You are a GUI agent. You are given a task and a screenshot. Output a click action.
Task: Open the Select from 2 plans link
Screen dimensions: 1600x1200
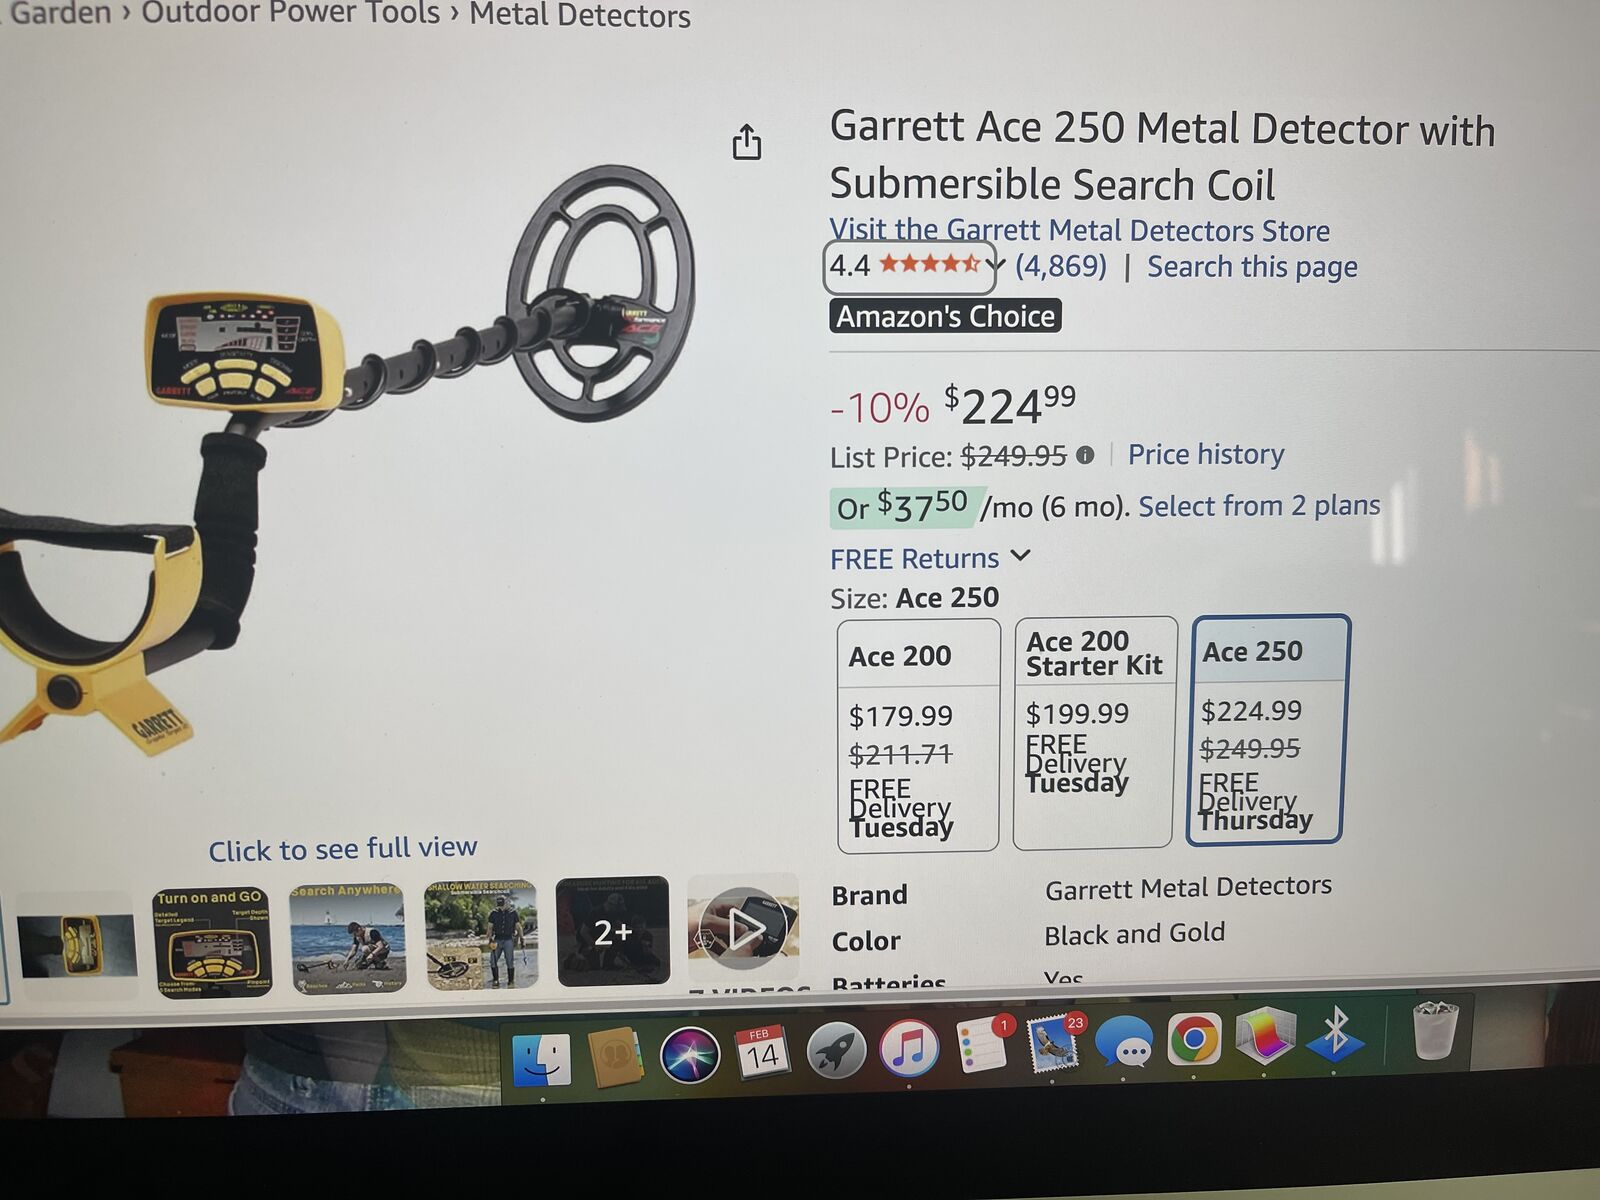[x=1259, y=505]
